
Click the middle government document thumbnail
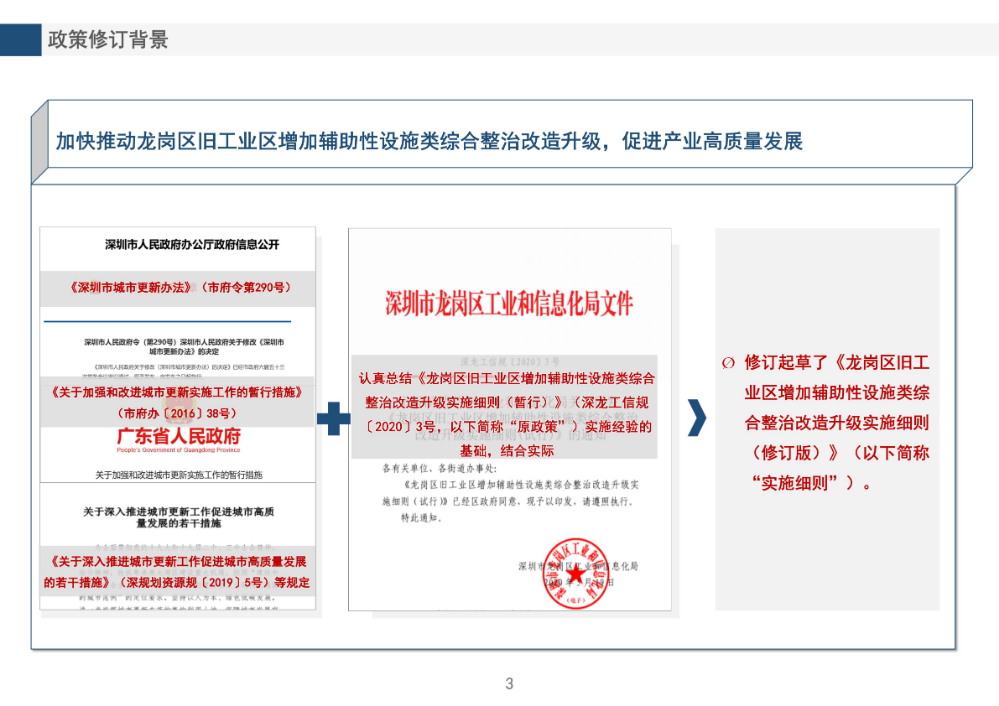(x=510, y=419)
